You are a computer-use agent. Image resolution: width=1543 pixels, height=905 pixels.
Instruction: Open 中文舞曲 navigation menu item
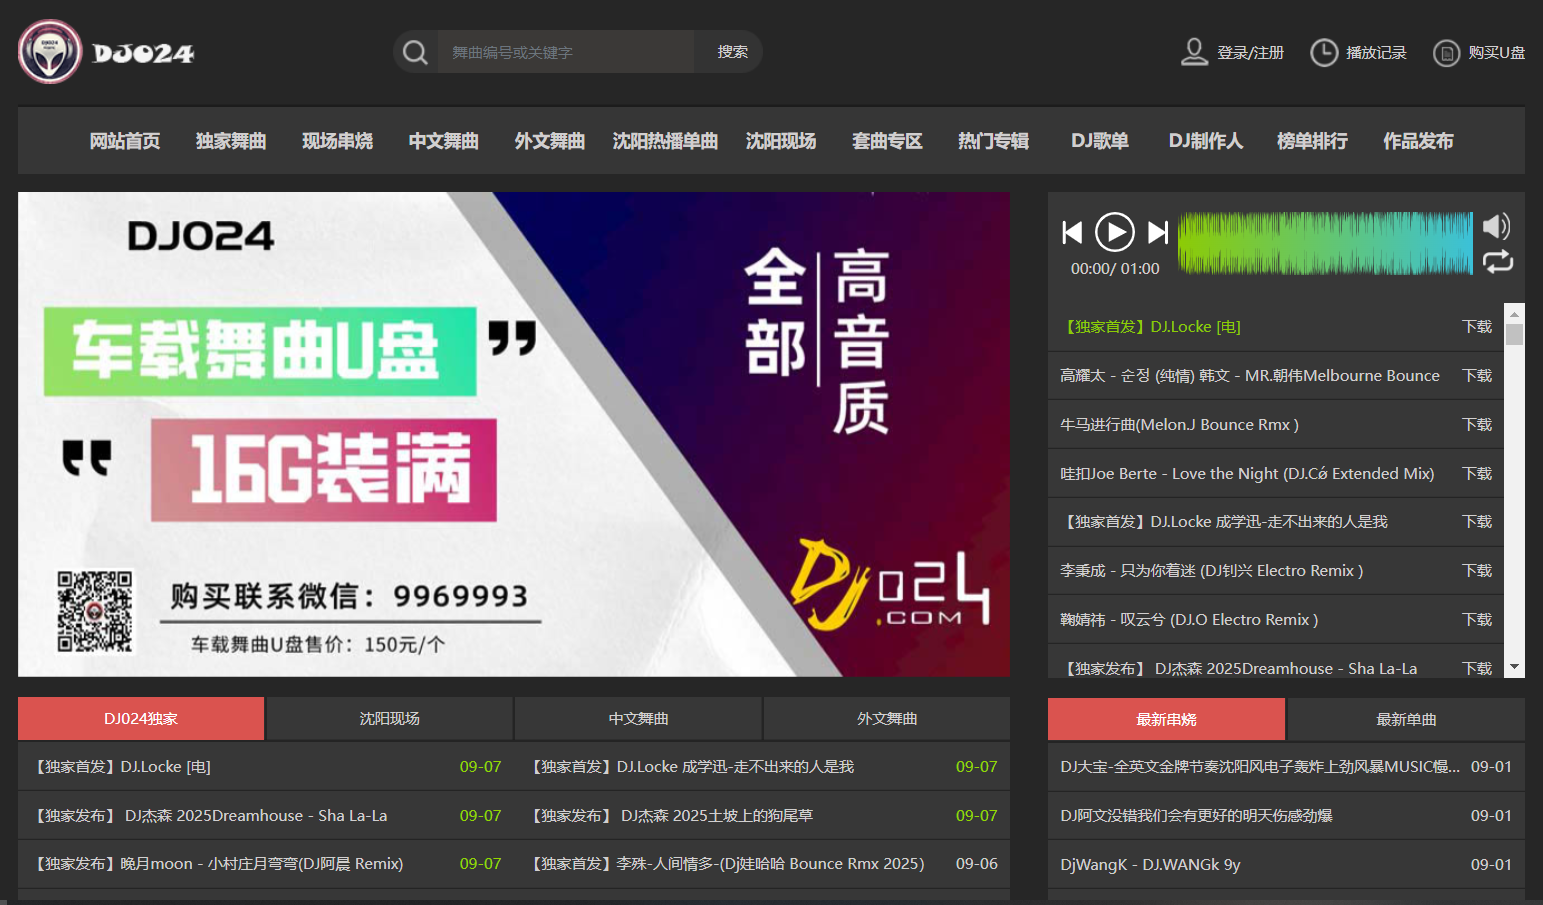coord(443,141)
